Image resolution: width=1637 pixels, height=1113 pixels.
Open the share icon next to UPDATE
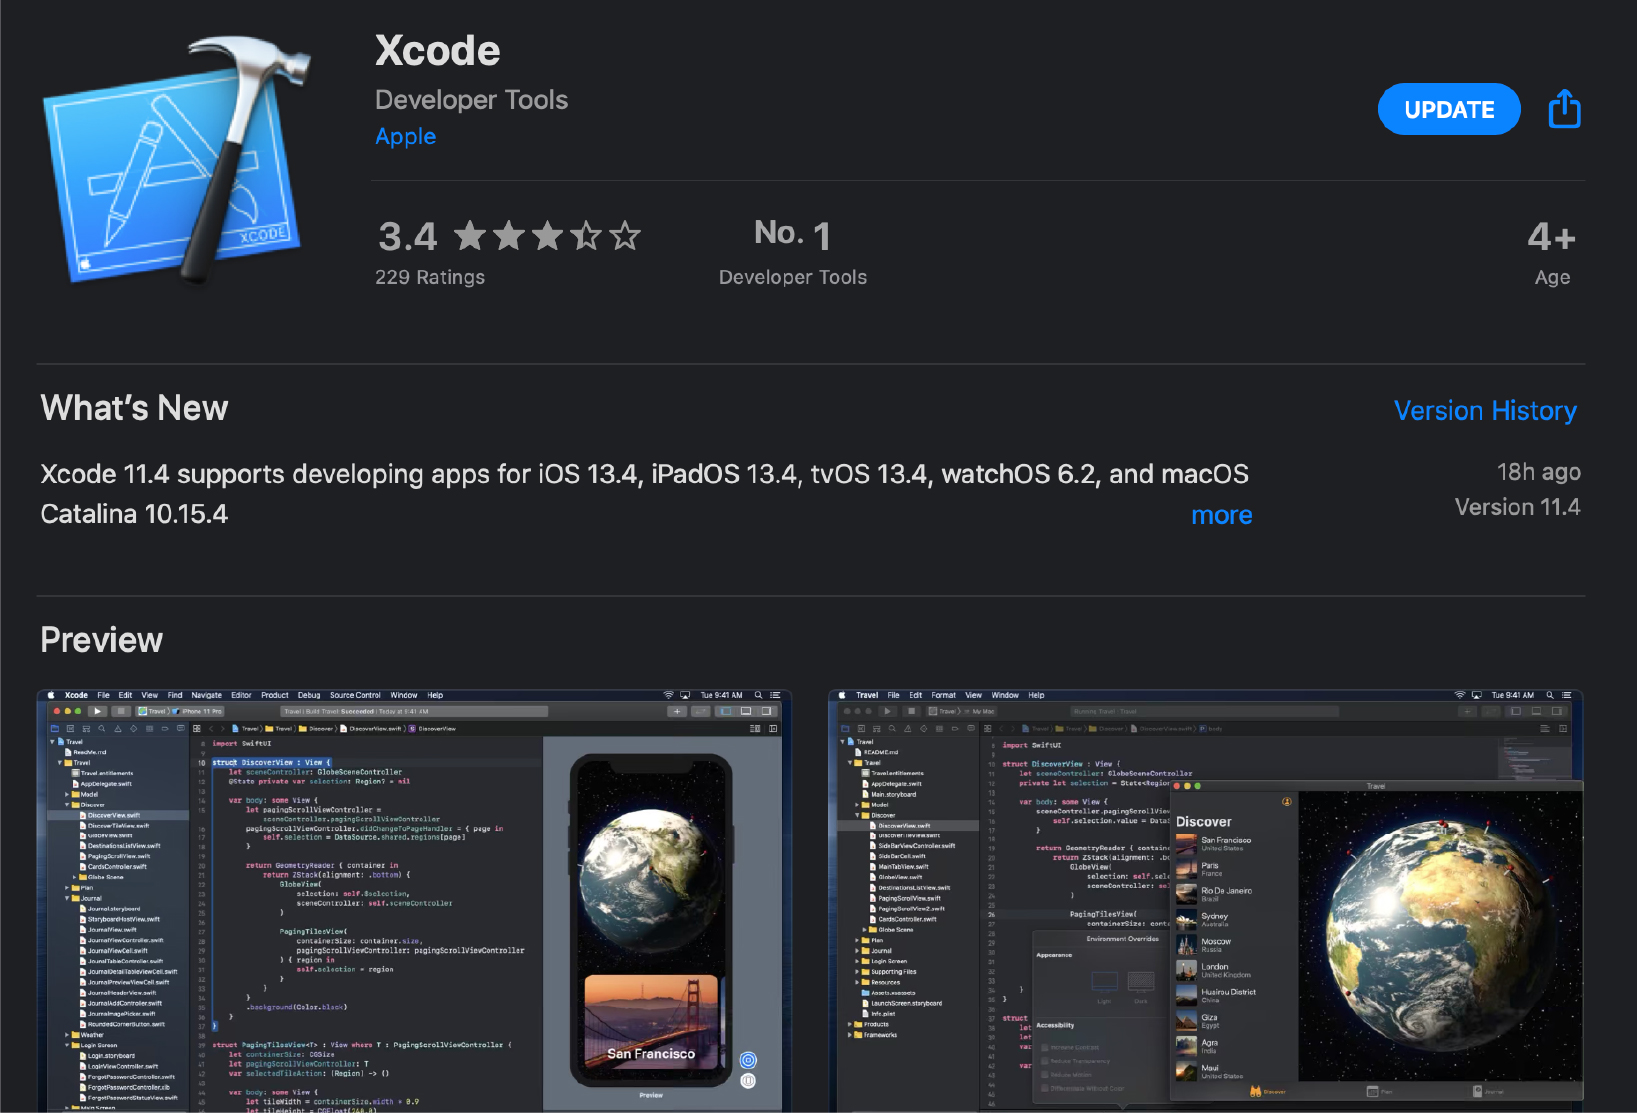coord(1564,108)
